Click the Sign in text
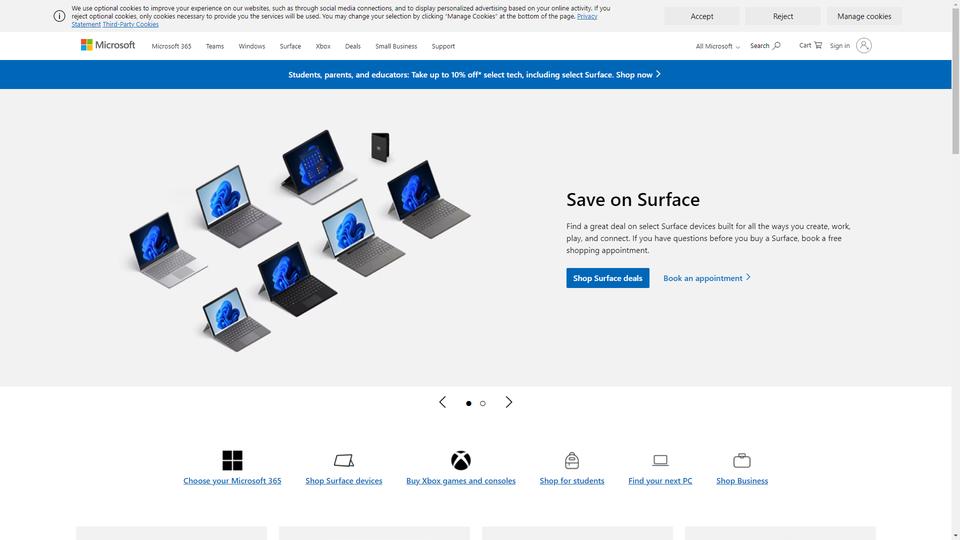Viewport: 960px width, 540px height. (839, 46)
